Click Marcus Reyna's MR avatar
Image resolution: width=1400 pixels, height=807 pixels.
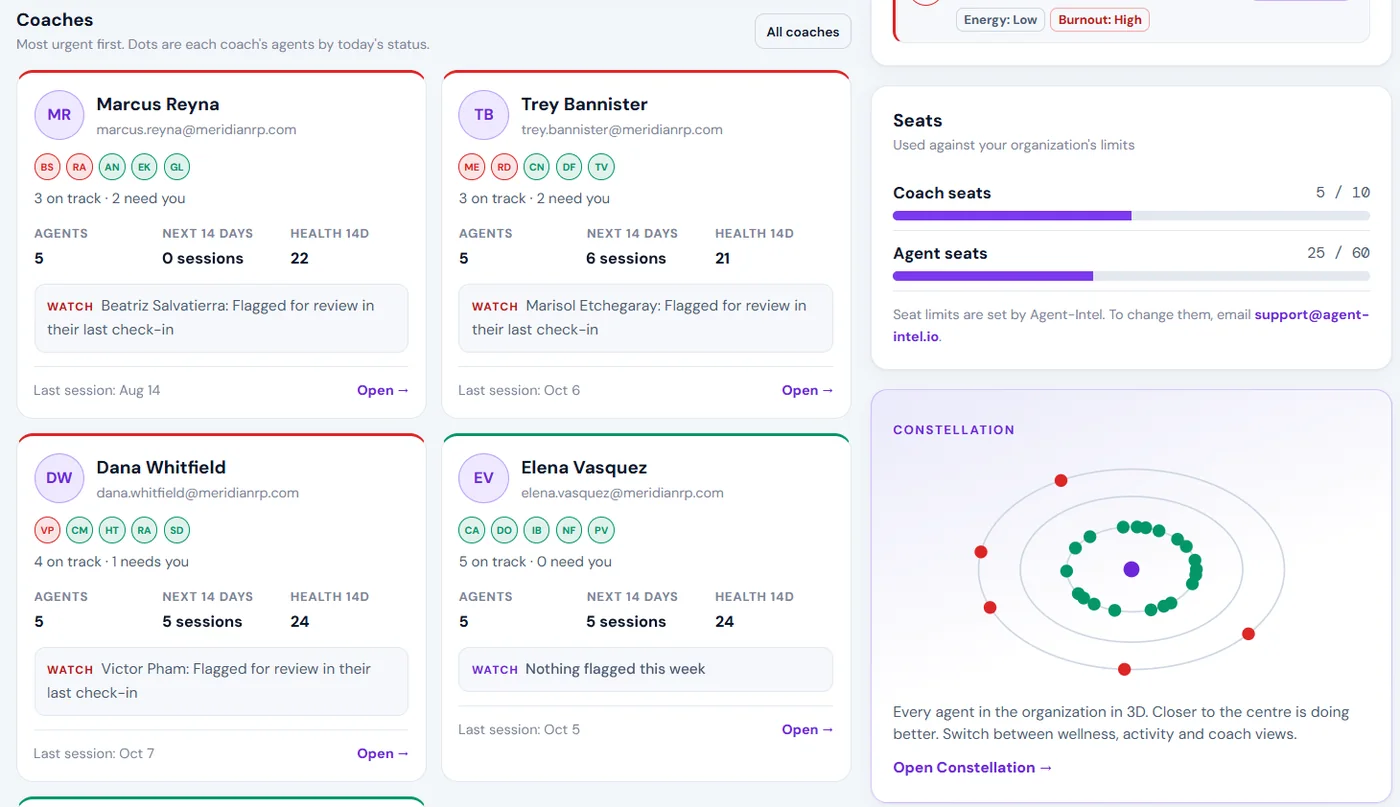click(59, 115)
